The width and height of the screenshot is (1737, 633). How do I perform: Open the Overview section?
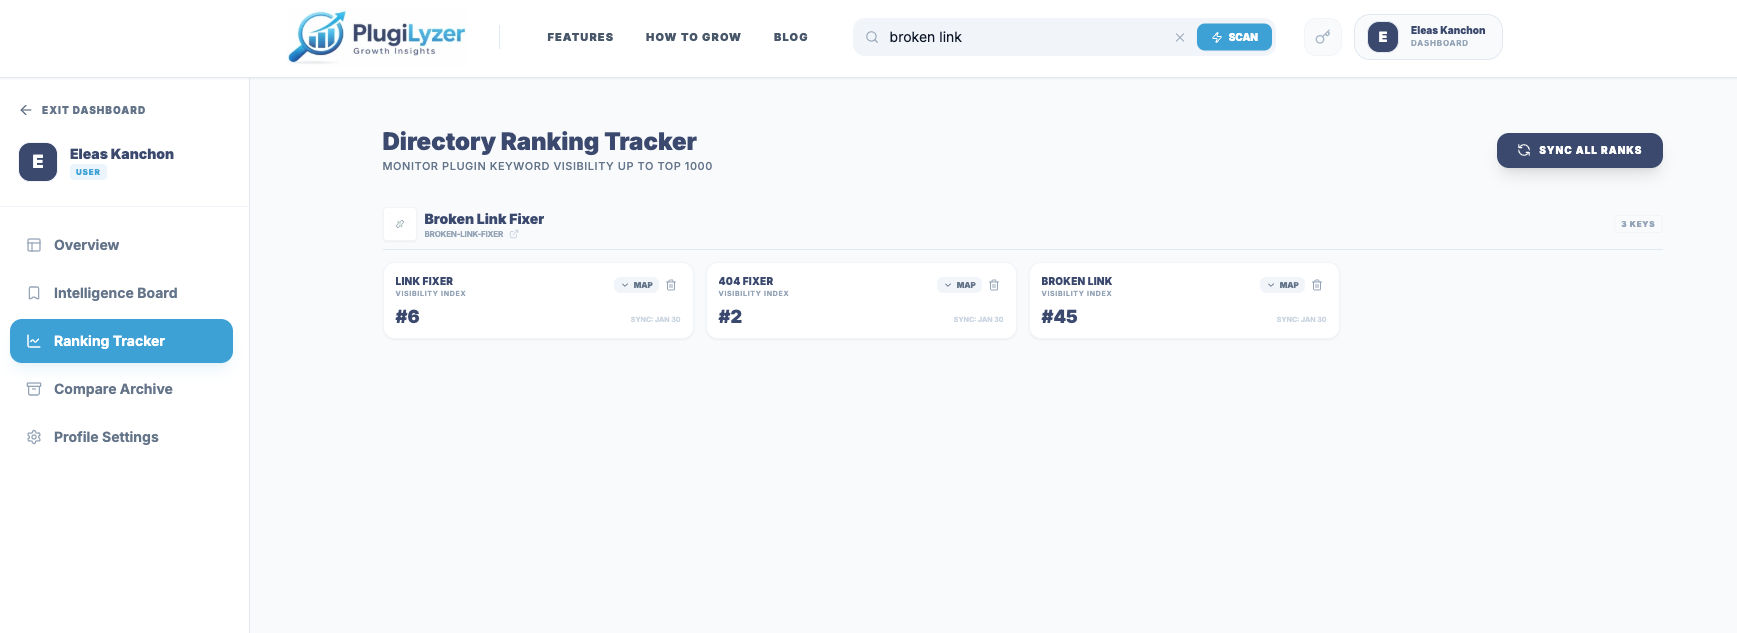[x=121, y=245]
